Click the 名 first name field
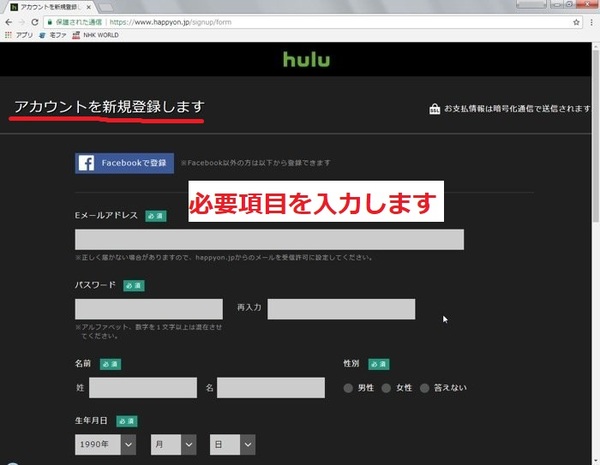The width and height of the screenshot is (600, 465). coord(271,387)
